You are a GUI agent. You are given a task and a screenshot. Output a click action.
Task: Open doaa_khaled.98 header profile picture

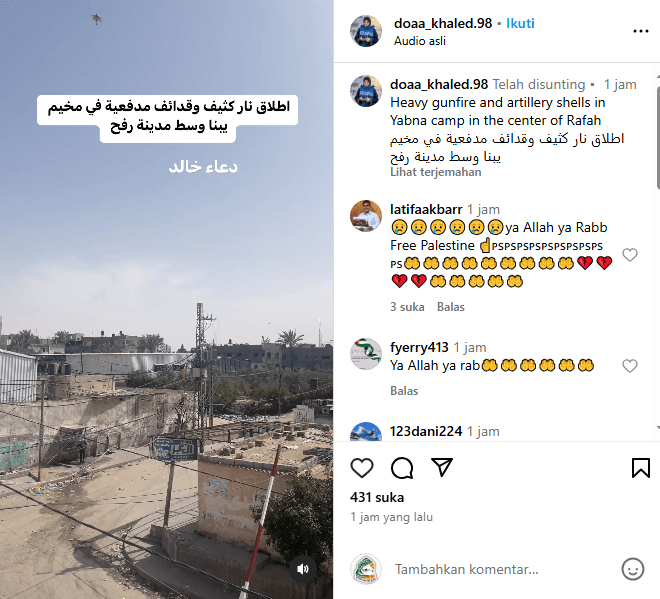point(366,31)
